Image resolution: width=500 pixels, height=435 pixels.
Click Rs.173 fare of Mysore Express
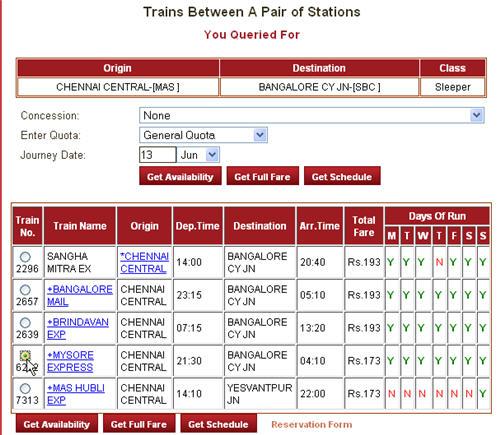[364, 361]
